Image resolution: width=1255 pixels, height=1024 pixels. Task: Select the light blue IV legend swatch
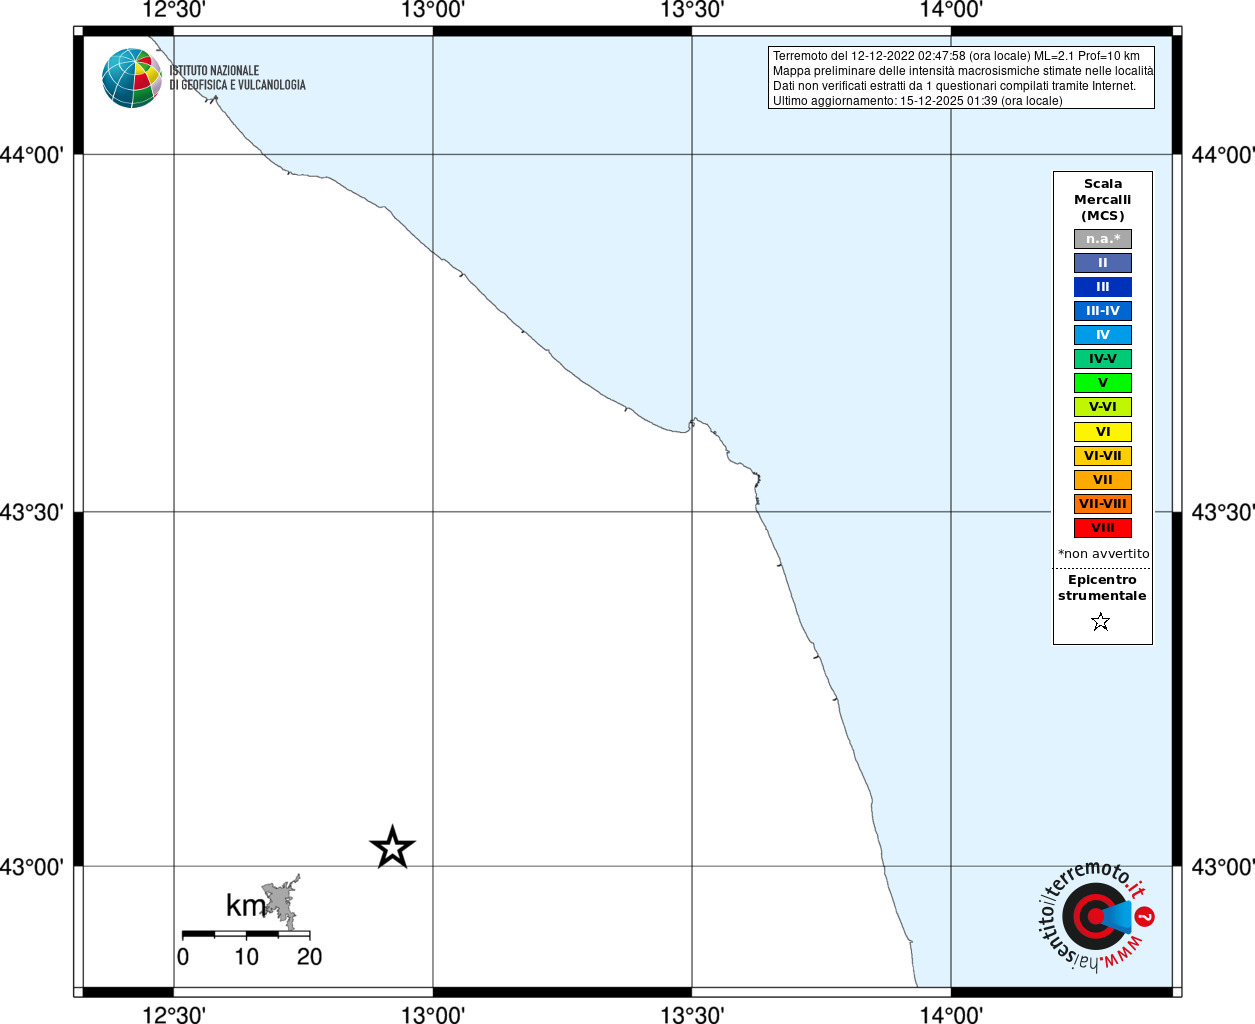1103,335
